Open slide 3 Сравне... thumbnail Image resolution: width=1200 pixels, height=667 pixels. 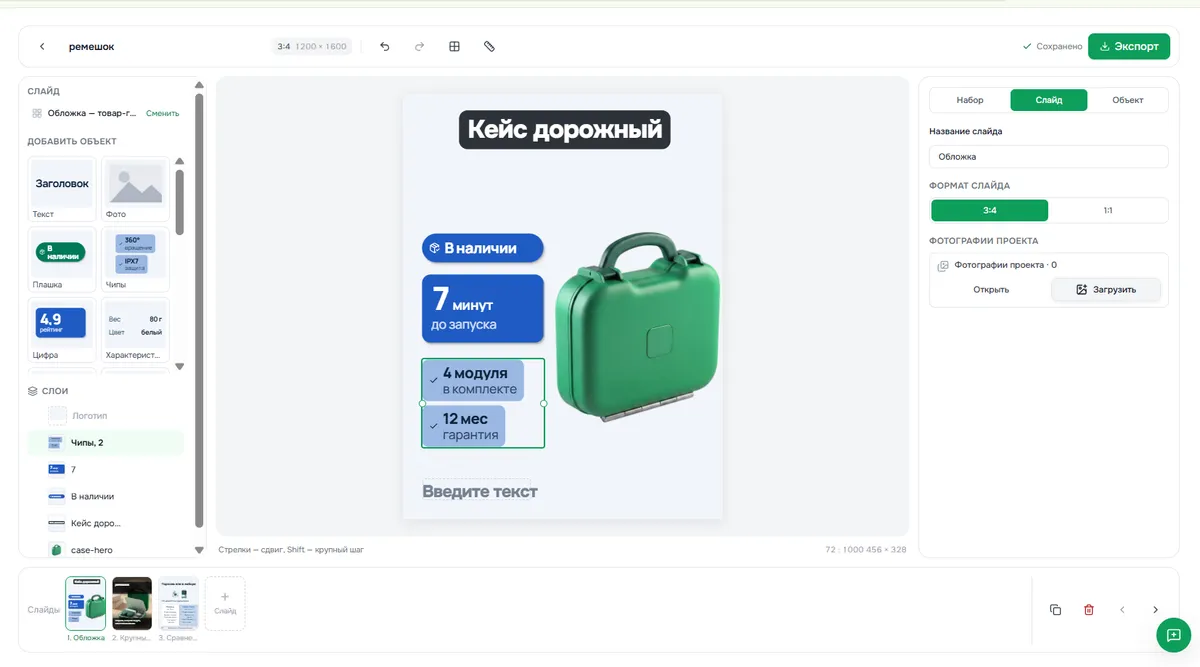pos(179,603)
